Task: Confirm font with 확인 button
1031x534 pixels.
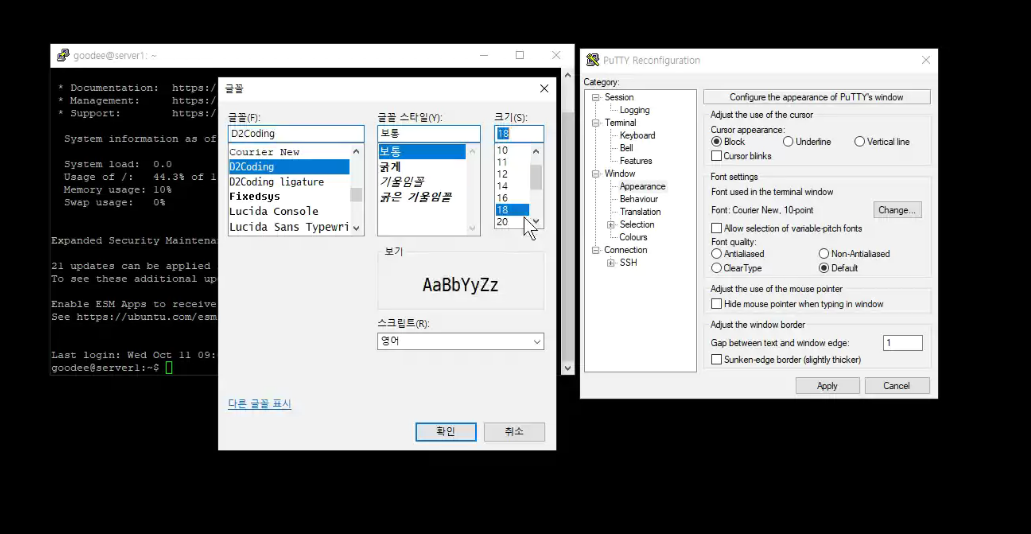Action: [x=446, y=431]
